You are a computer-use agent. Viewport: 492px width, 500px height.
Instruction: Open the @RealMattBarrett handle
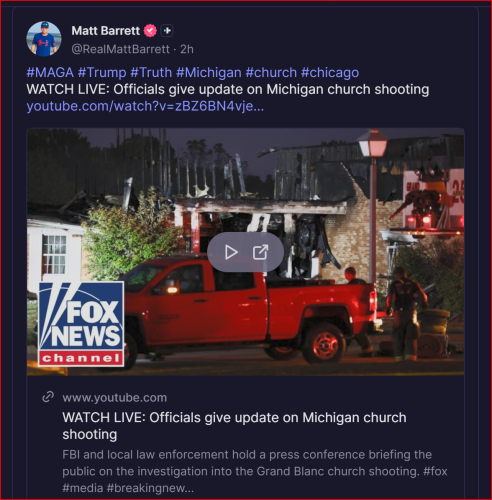120,49
